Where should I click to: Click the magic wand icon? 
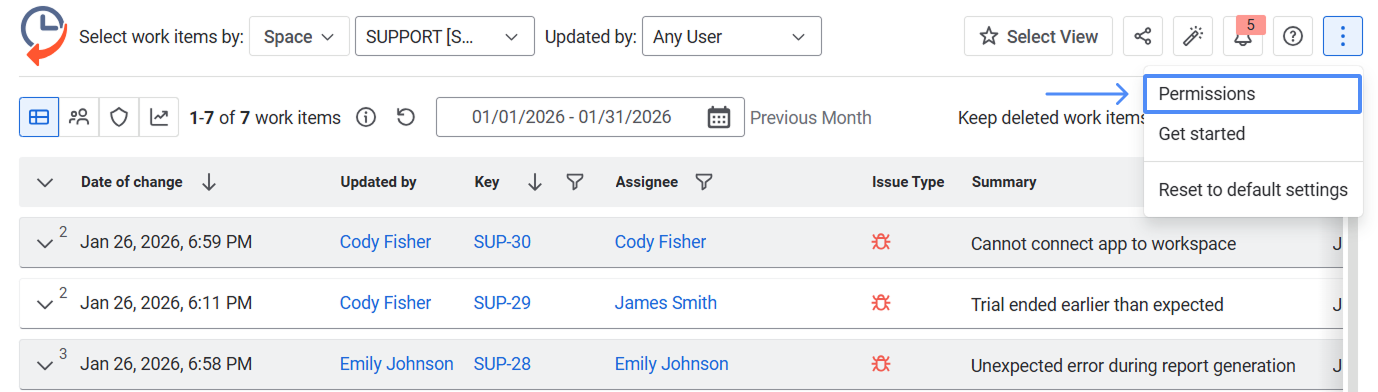1193,36
